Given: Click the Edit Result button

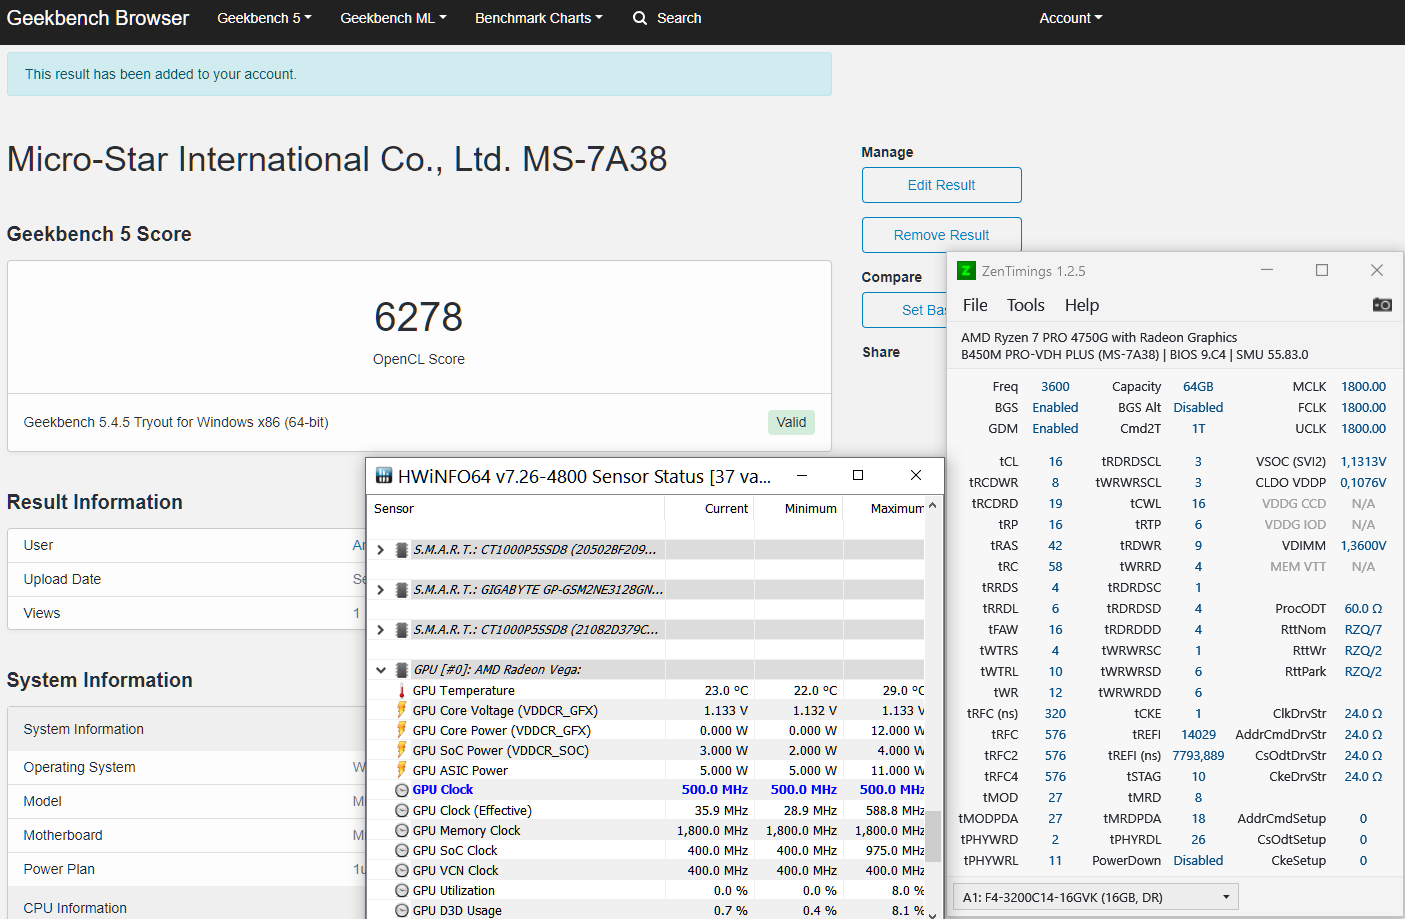Looking at the screenshot, I should click(x=942, y=185).
